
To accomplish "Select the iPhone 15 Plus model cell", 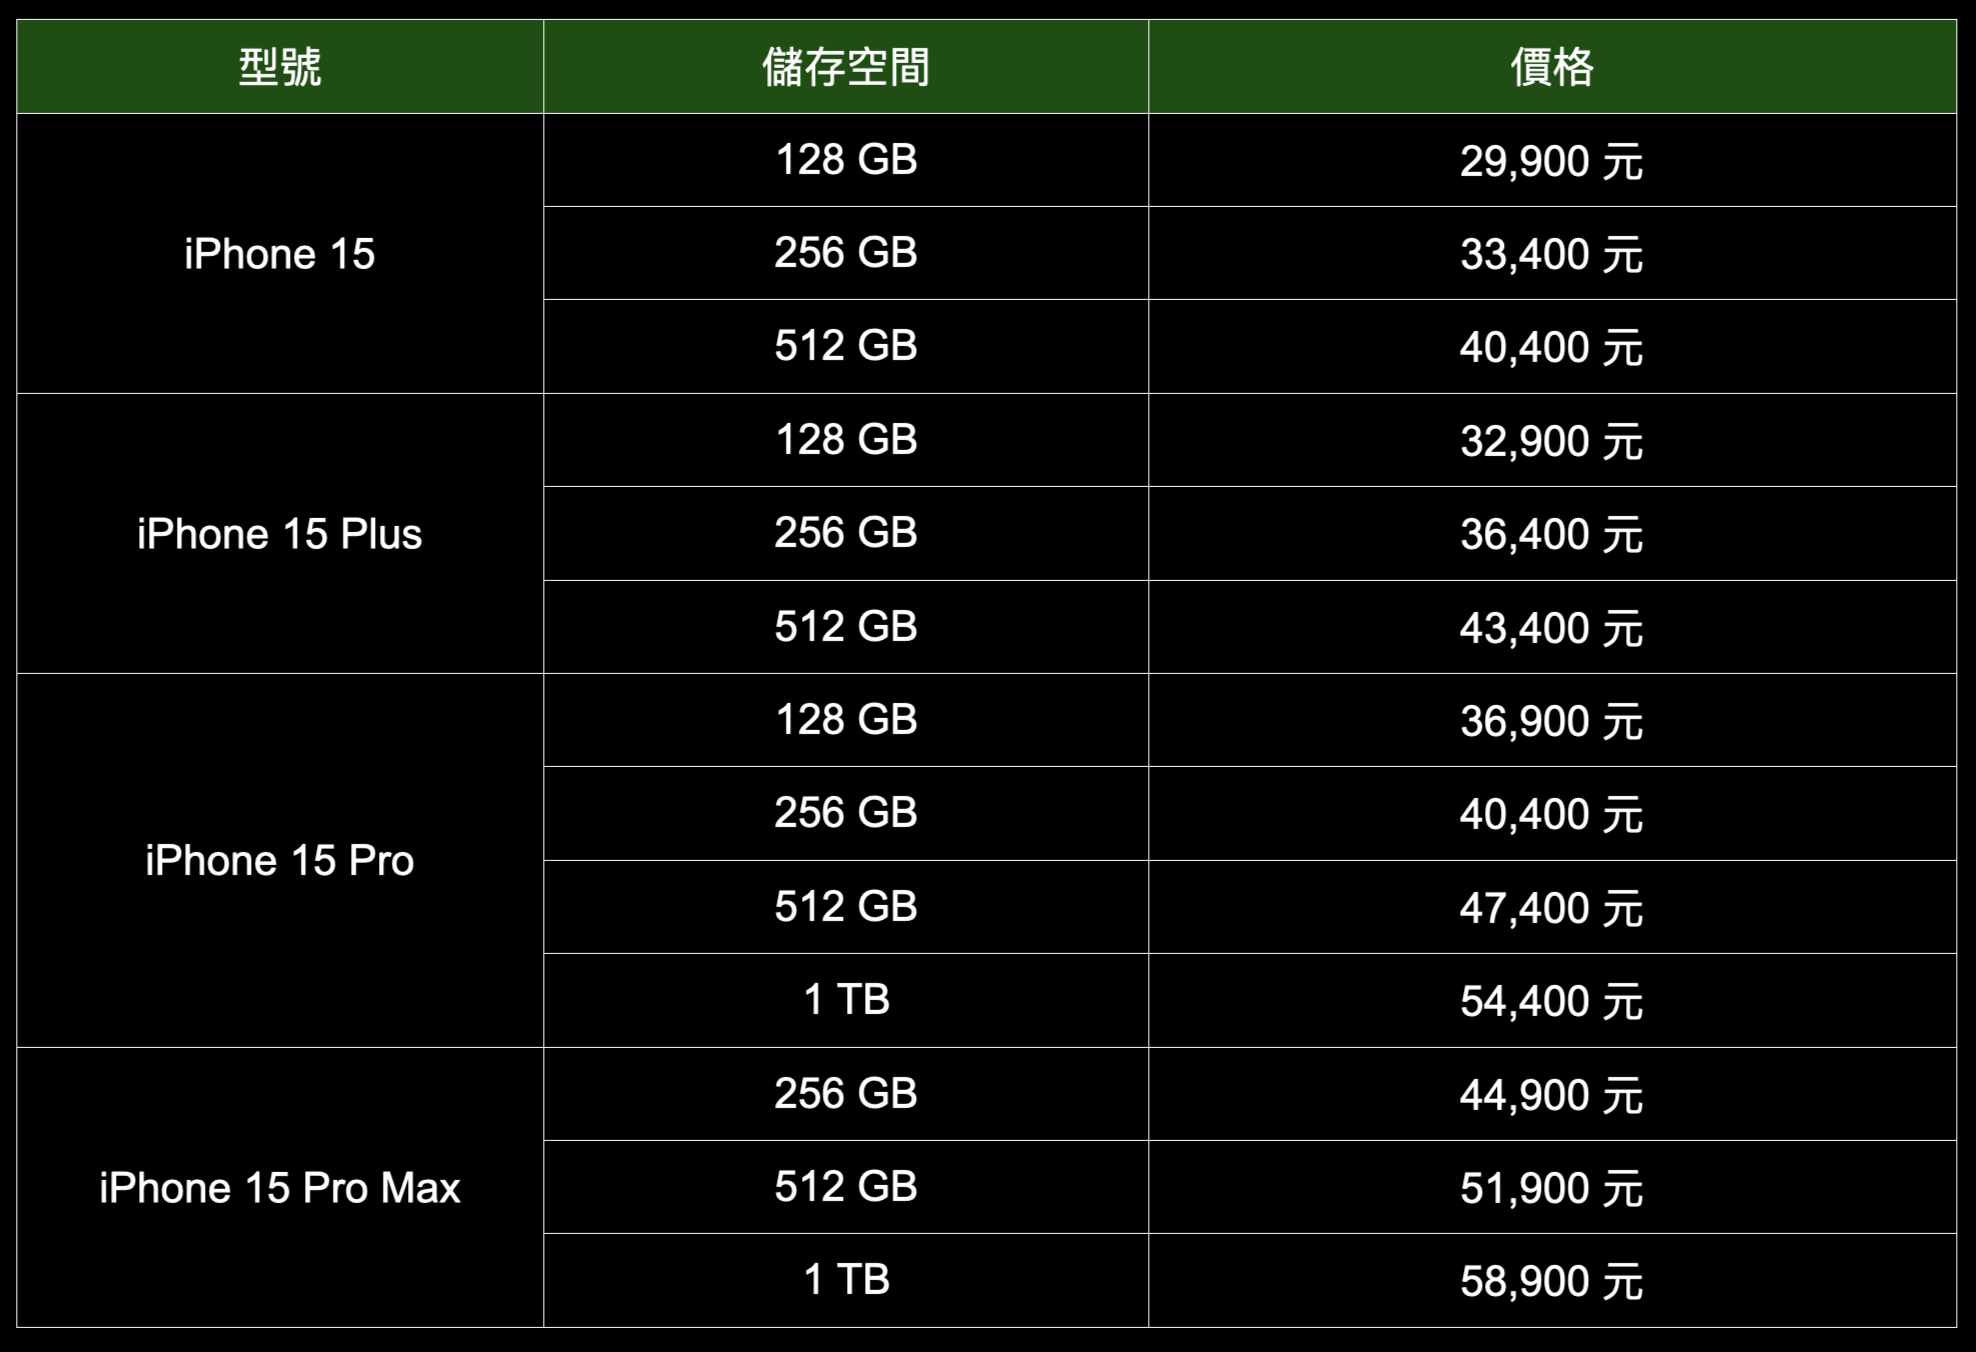I will point(280,534).
